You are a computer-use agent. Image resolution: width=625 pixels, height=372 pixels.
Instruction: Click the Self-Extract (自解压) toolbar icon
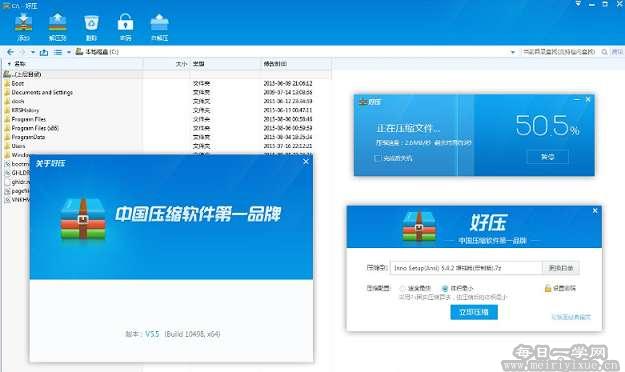[159, 23]
